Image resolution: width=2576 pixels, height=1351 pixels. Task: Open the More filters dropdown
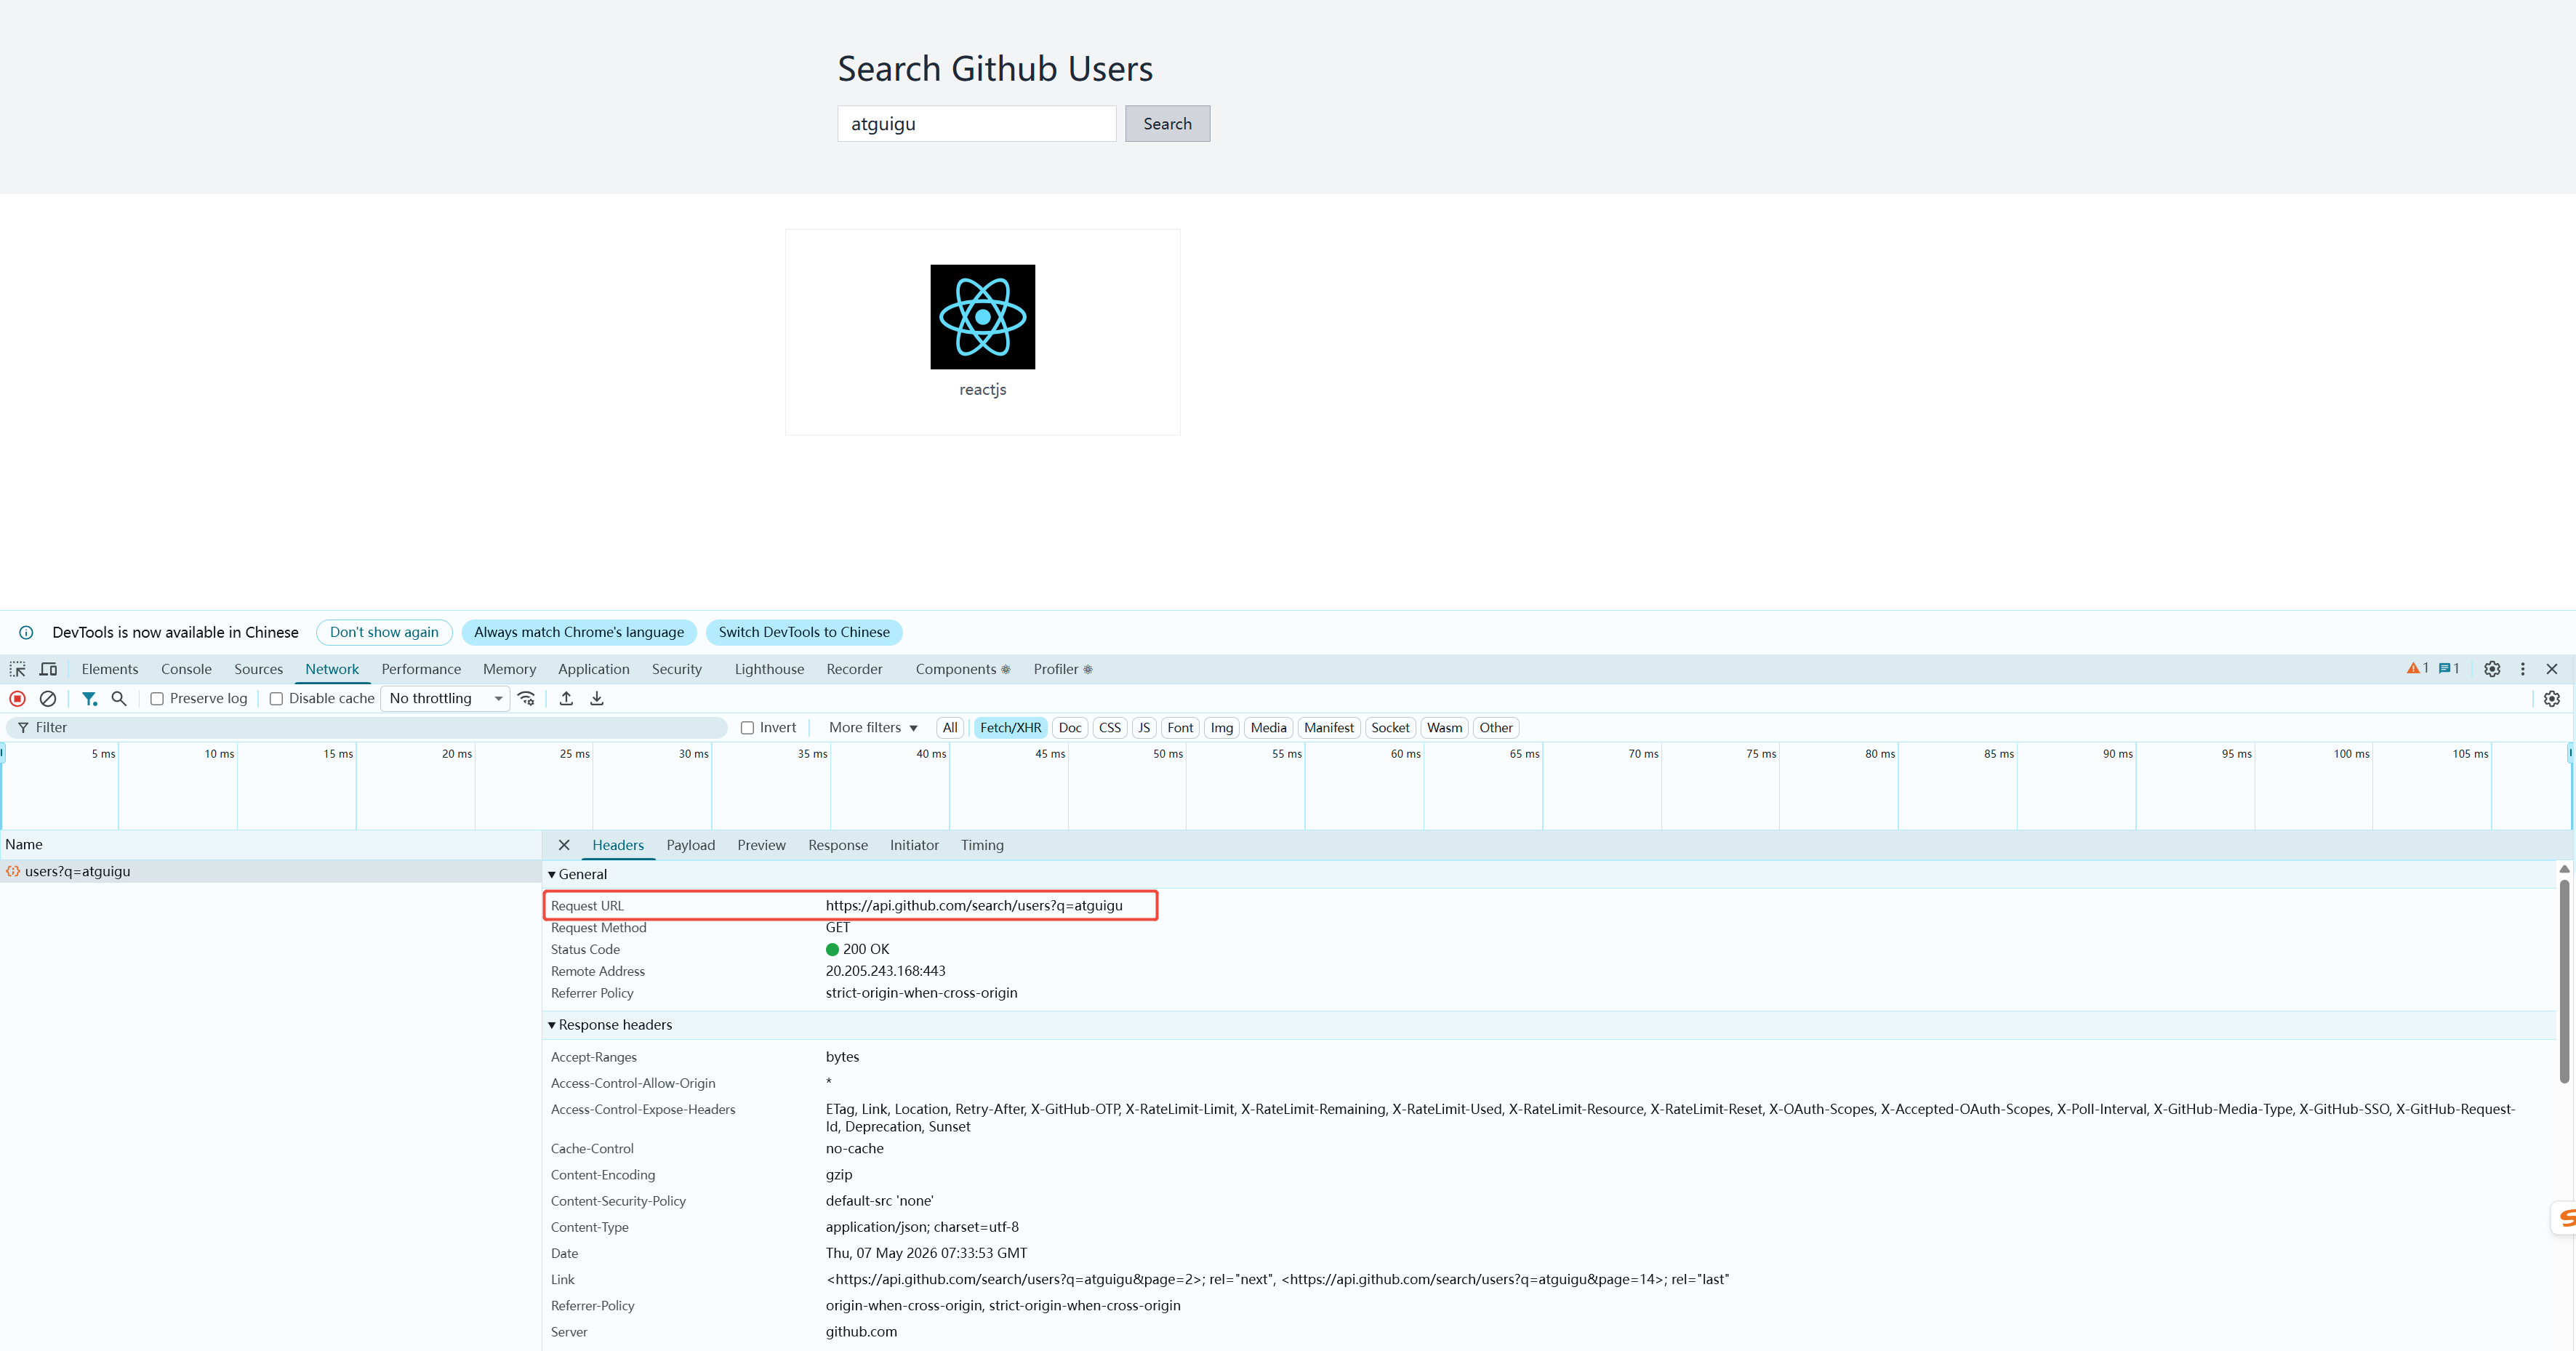pyautogui.click(x=873, y=728)
